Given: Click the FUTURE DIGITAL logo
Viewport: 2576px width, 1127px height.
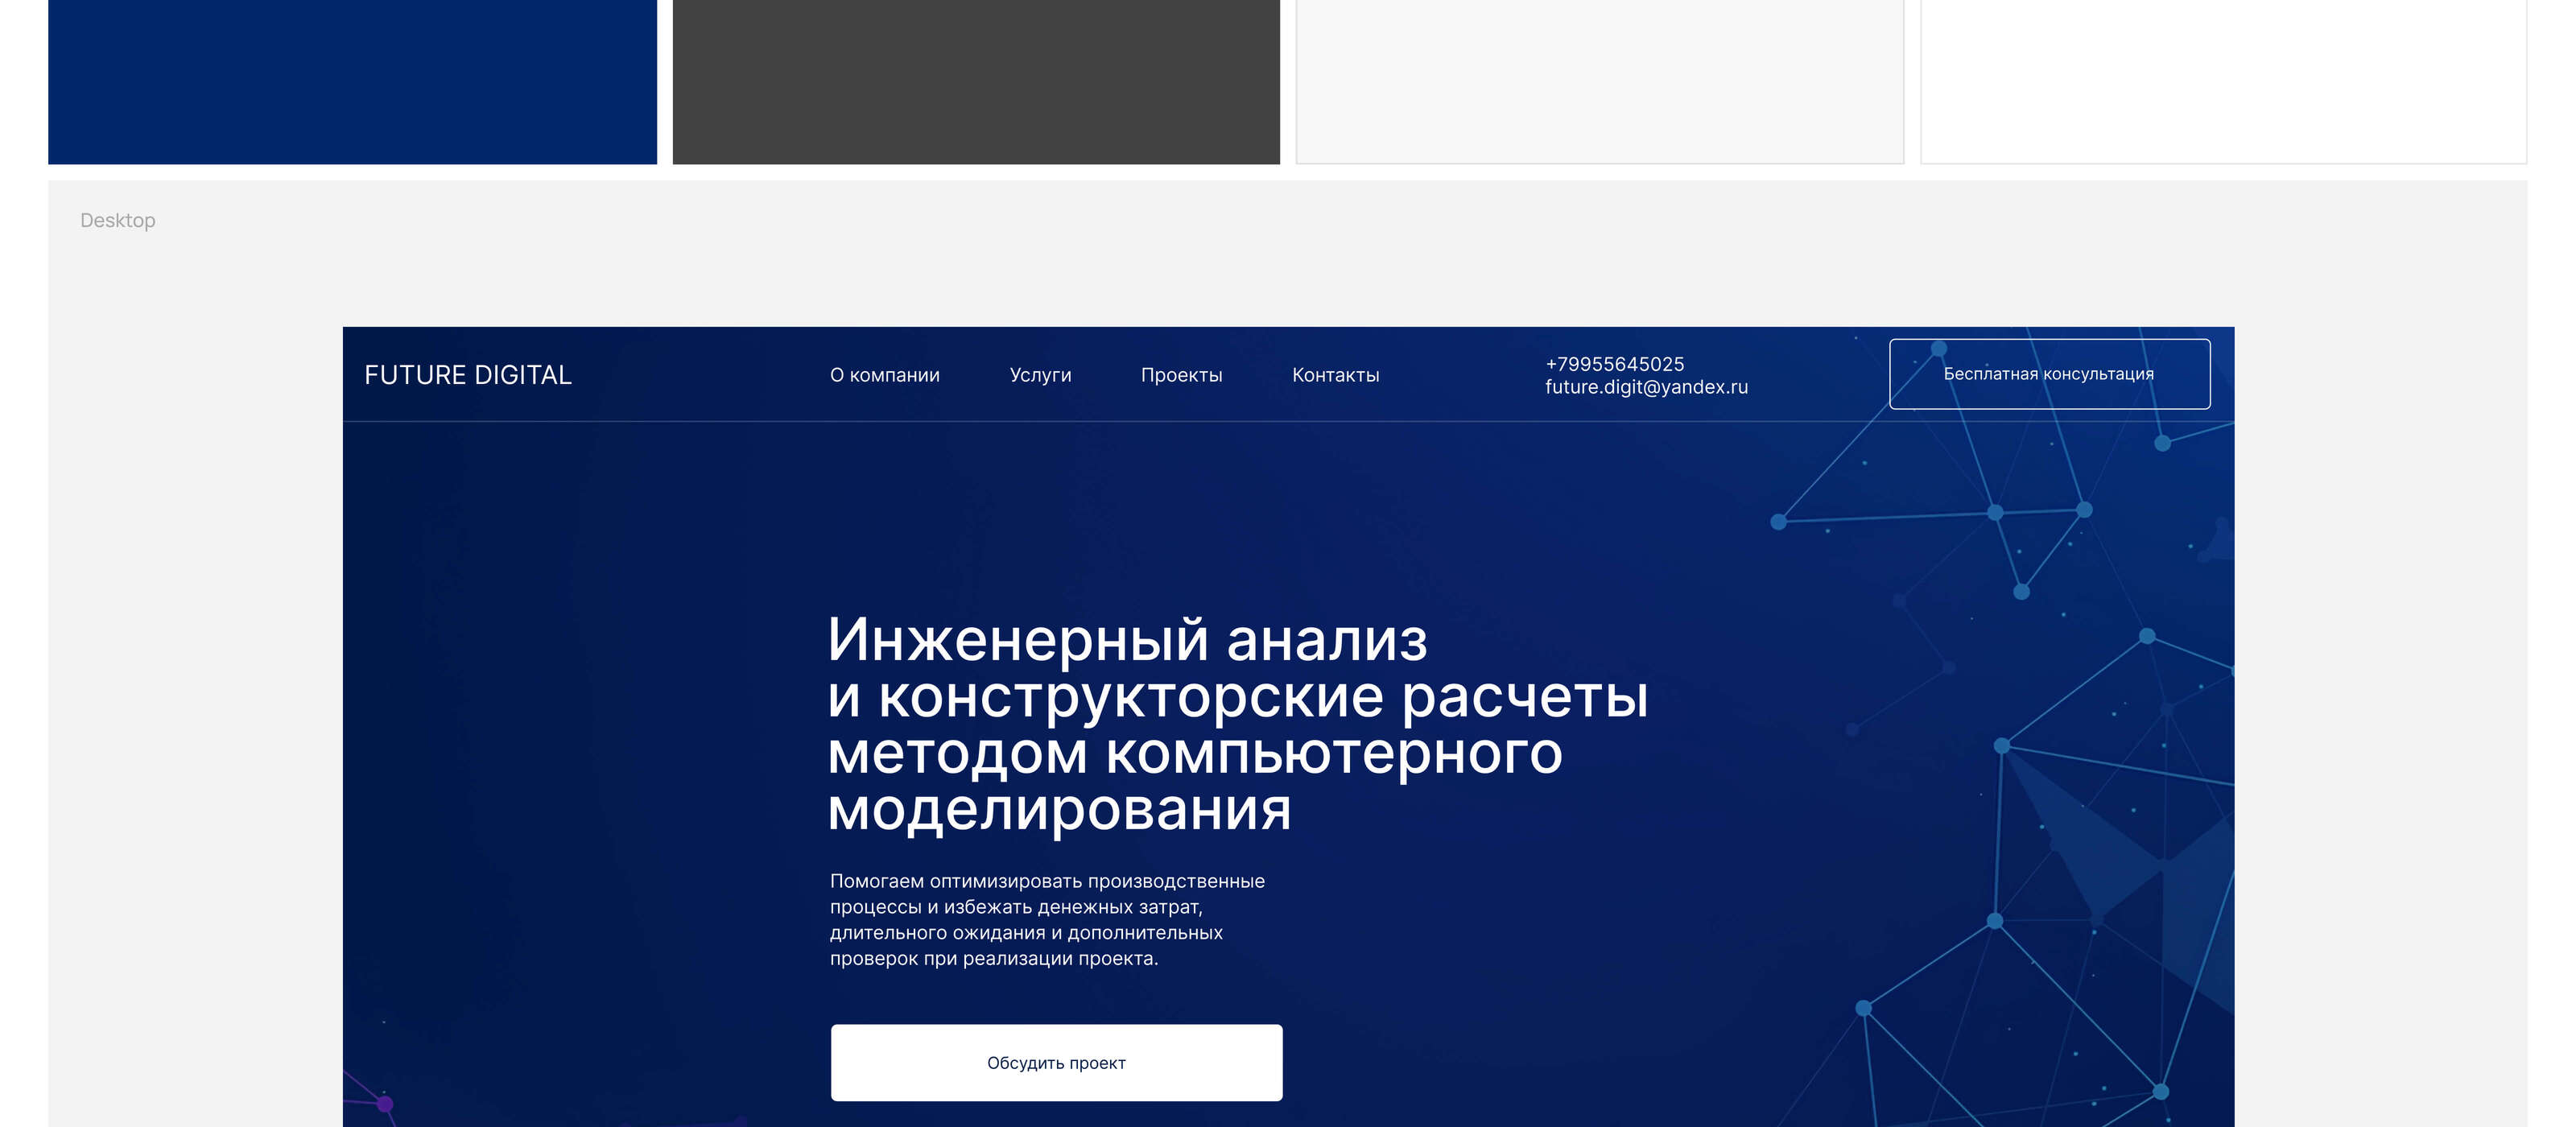Looking at the screenshot, I should click(468, 375).
